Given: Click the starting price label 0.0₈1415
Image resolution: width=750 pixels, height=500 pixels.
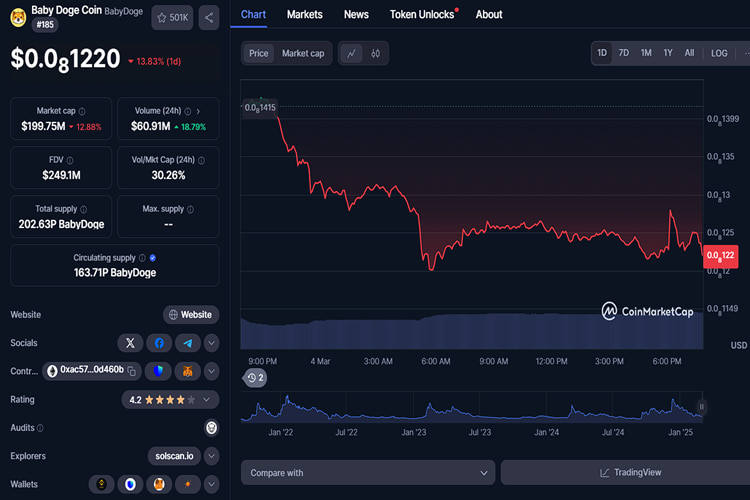Looking at the screenshot, I should tap(260, 108).
